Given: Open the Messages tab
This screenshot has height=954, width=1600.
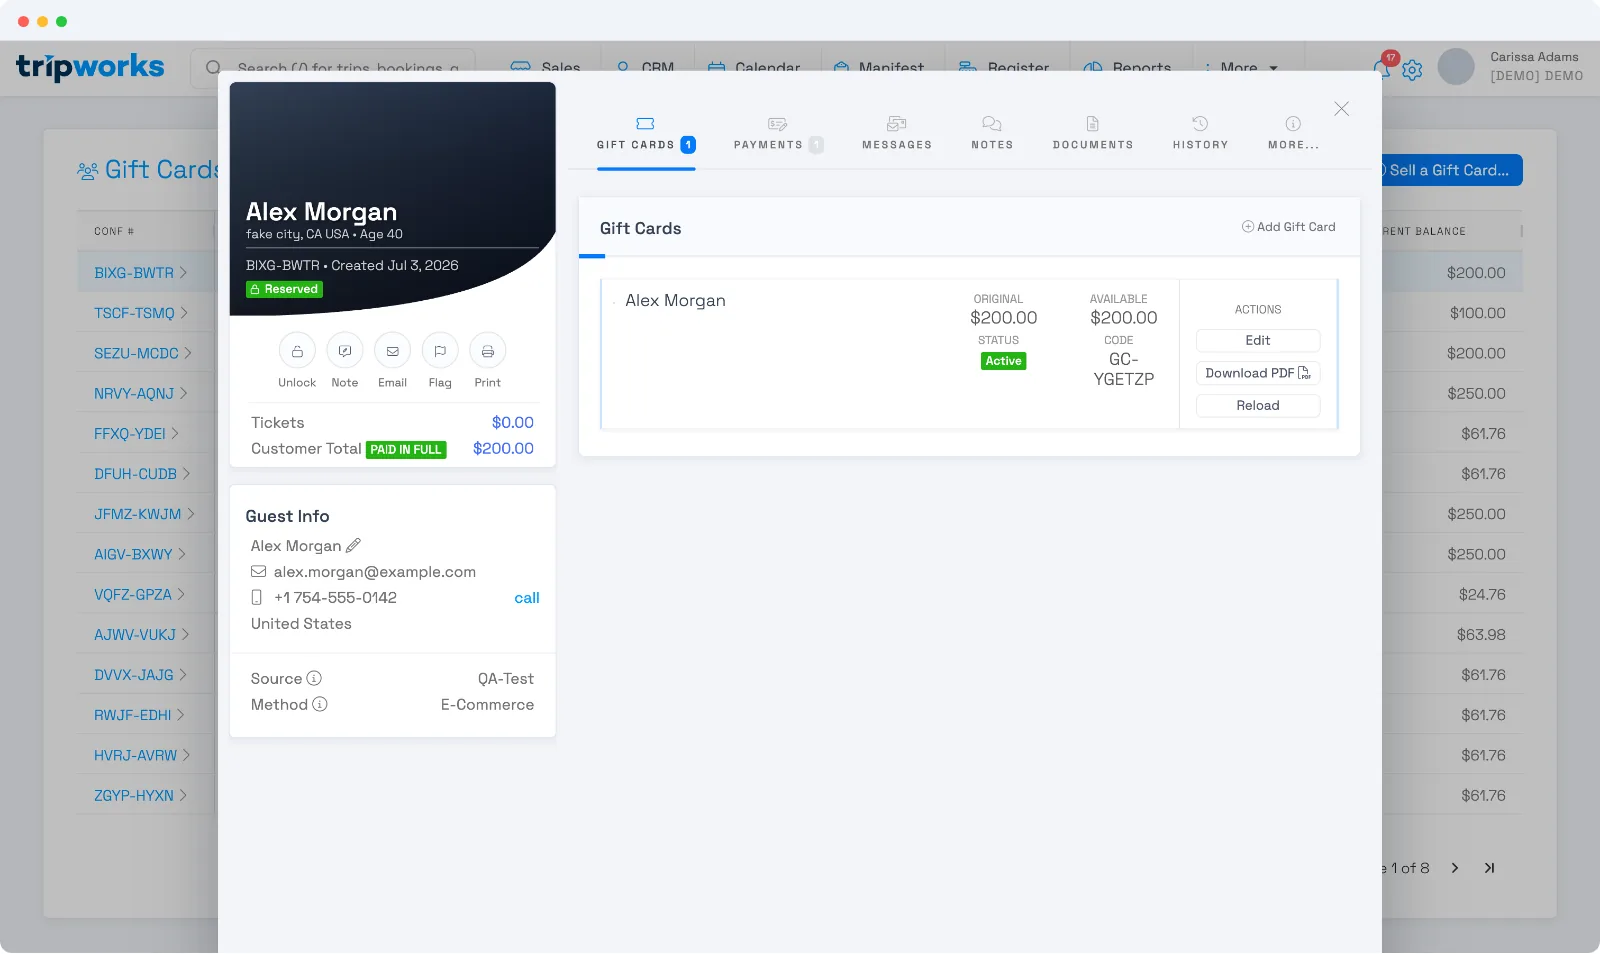Looking at the screenshot, I should (x=897, y=135).
